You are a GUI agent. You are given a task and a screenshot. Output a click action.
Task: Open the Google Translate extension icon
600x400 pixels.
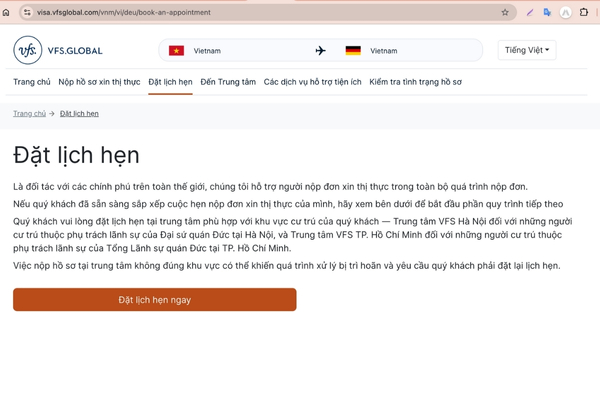(547, 12)
